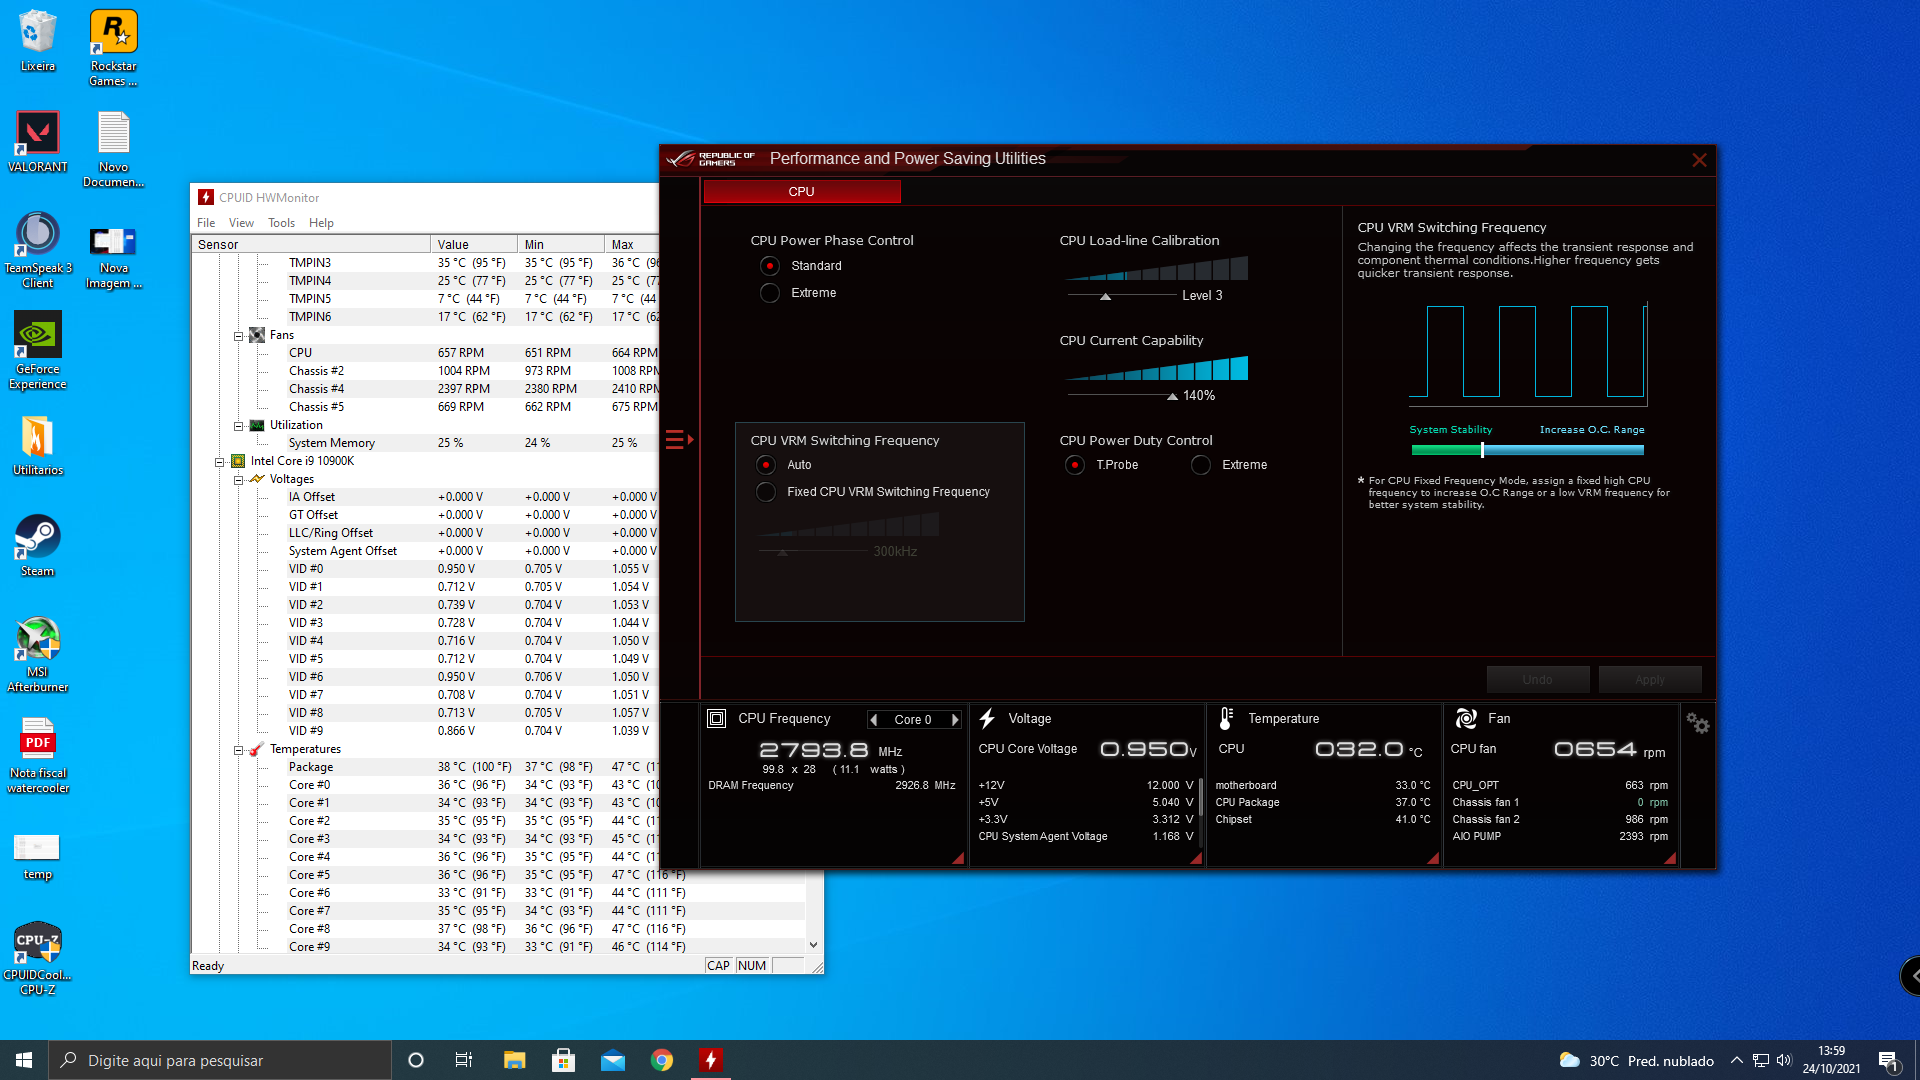Open Rockstar Games launcher desktop icon
This screenshot has width=1920, height=1080.
(x=113, y=48)
